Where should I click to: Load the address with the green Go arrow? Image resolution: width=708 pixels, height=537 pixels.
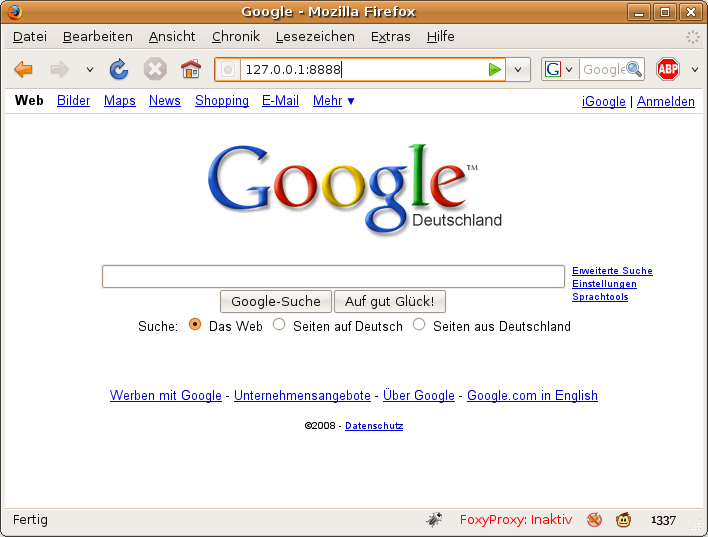[494, 70]
